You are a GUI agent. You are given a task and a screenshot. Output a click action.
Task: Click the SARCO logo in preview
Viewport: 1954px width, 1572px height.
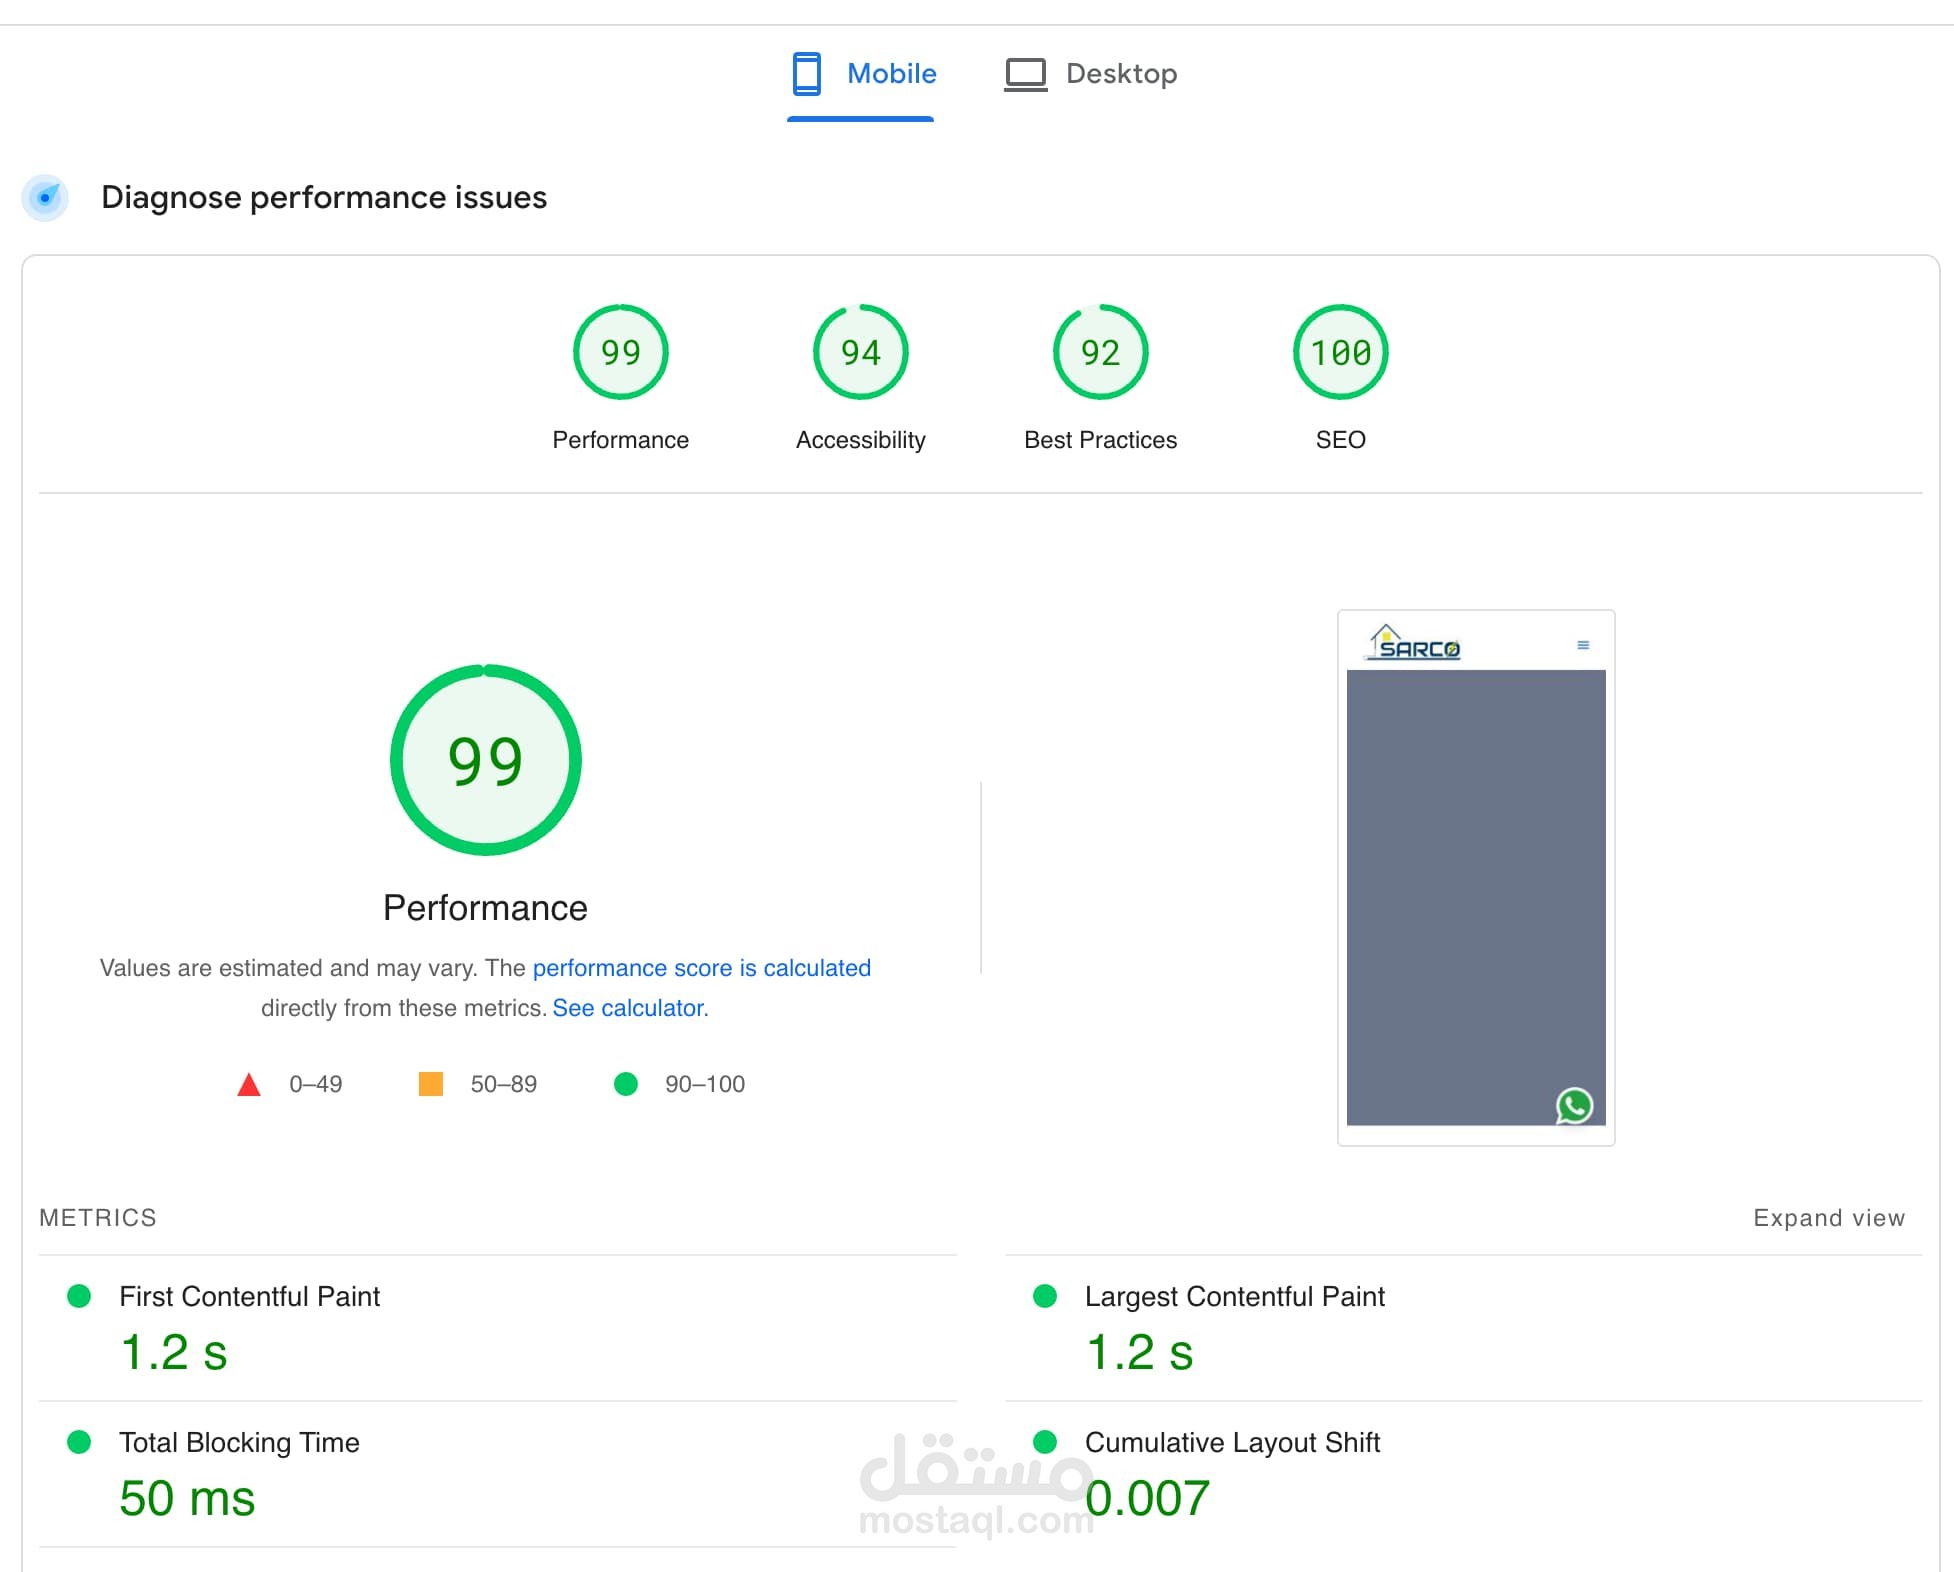1414,643
